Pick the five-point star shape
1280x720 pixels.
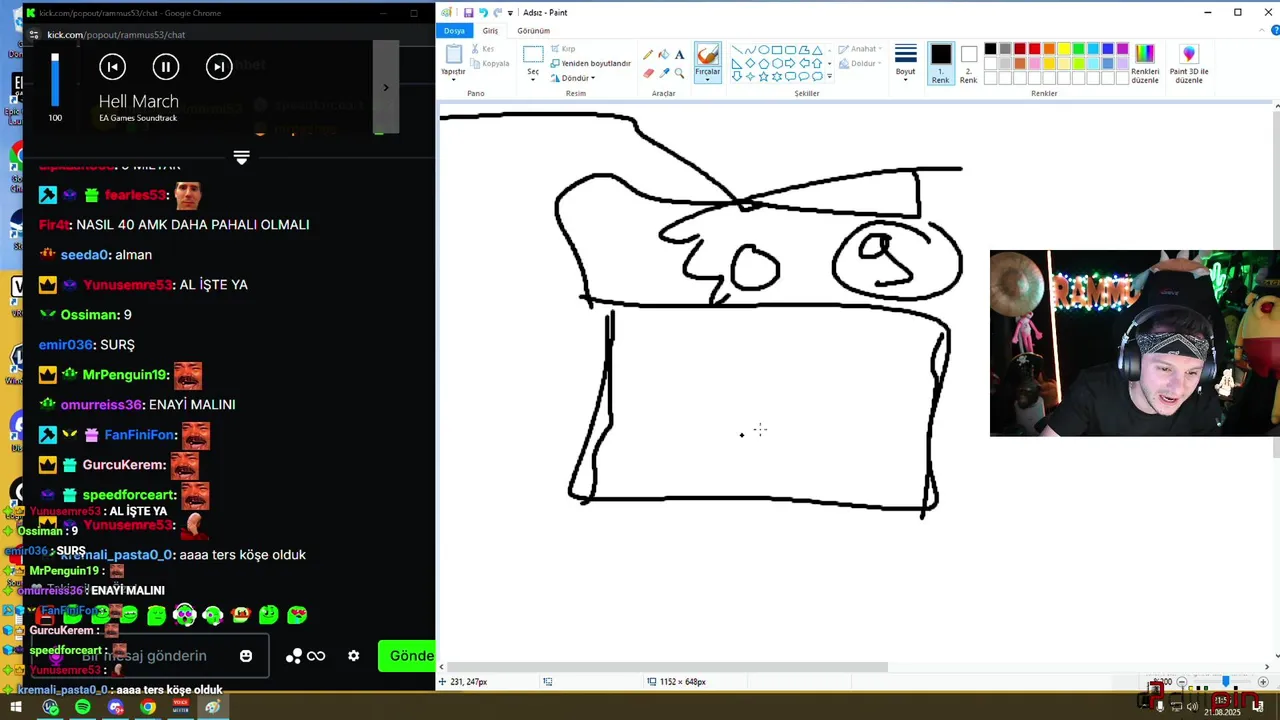(x=764, y=76)
